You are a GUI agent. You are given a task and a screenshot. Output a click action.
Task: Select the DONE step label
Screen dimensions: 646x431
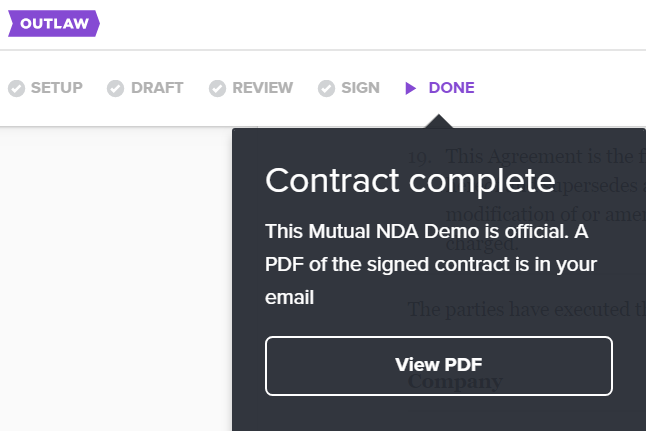[x=452, y=88]
